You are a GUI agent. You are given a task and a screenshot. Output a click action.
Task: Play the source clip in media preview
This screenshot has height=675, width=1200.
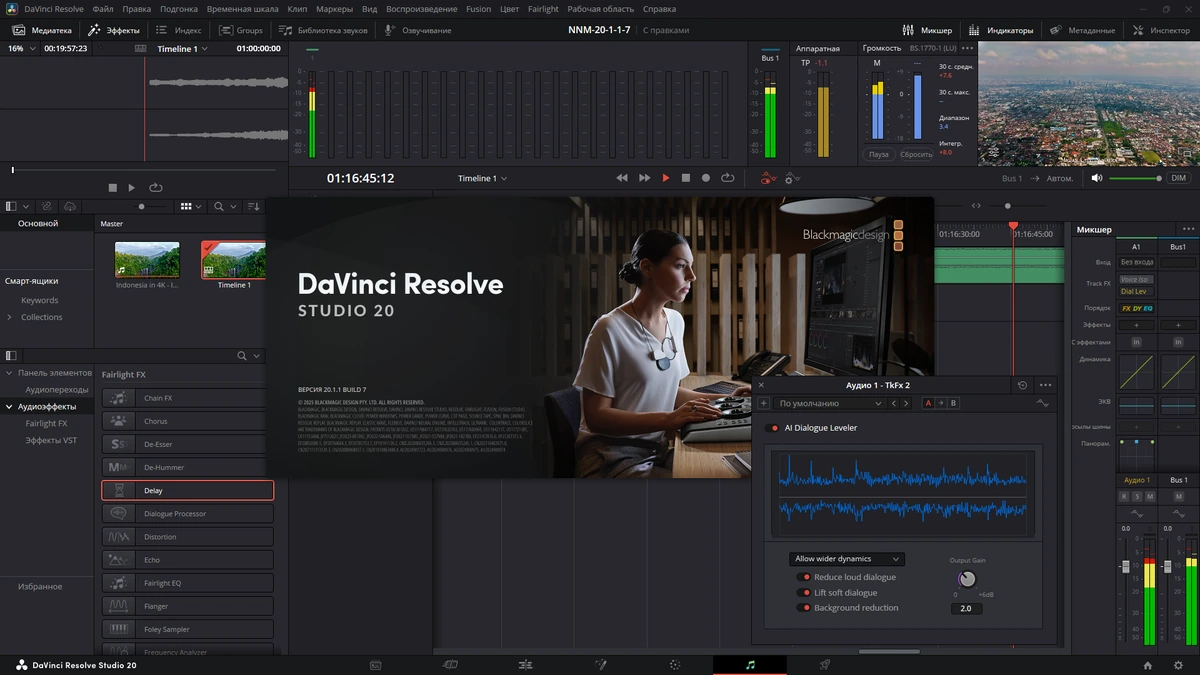click(132, 187)
